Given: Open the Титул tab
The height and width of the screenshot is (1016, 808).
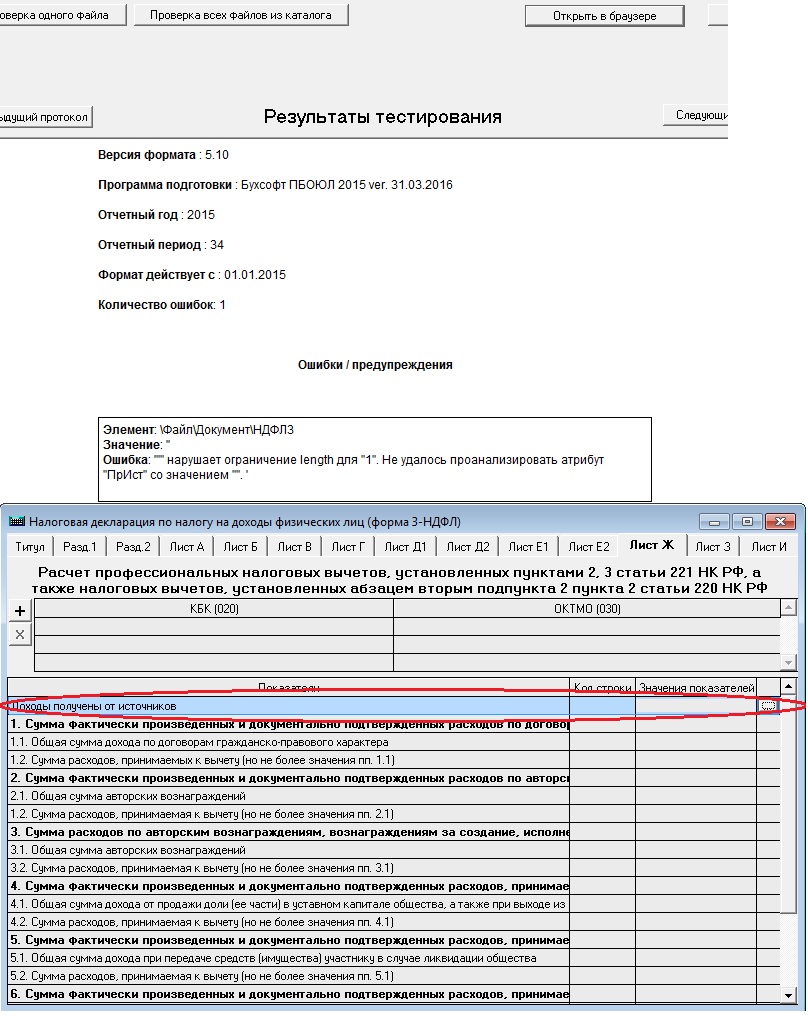Looking at the screenshot, I should point(30,546).
